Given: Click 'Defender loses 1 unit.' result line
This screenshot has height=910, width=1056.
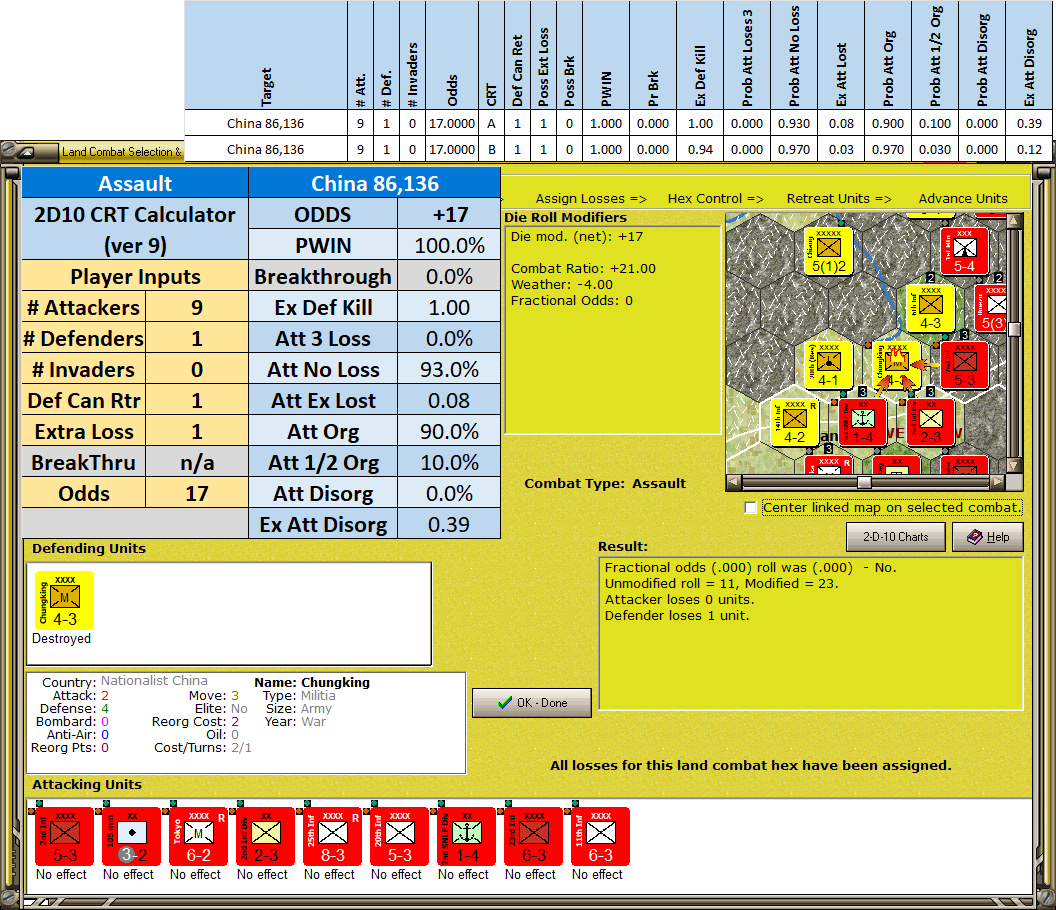Looking at the screenshot, I should (677, 616).
